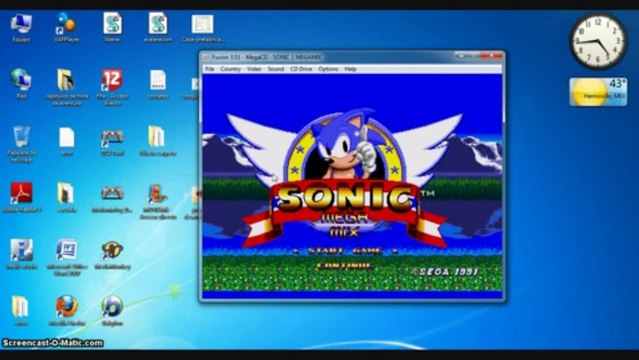Select the Mozilla Firefox shortcut

(x=66, y=311)
